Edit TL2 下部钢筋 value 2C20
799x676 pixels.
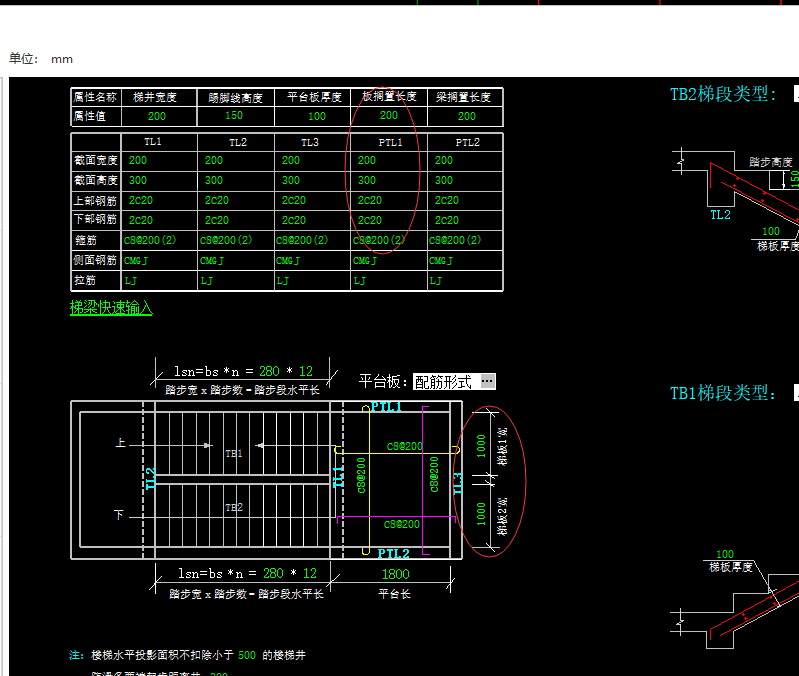(x=217, y=221)
